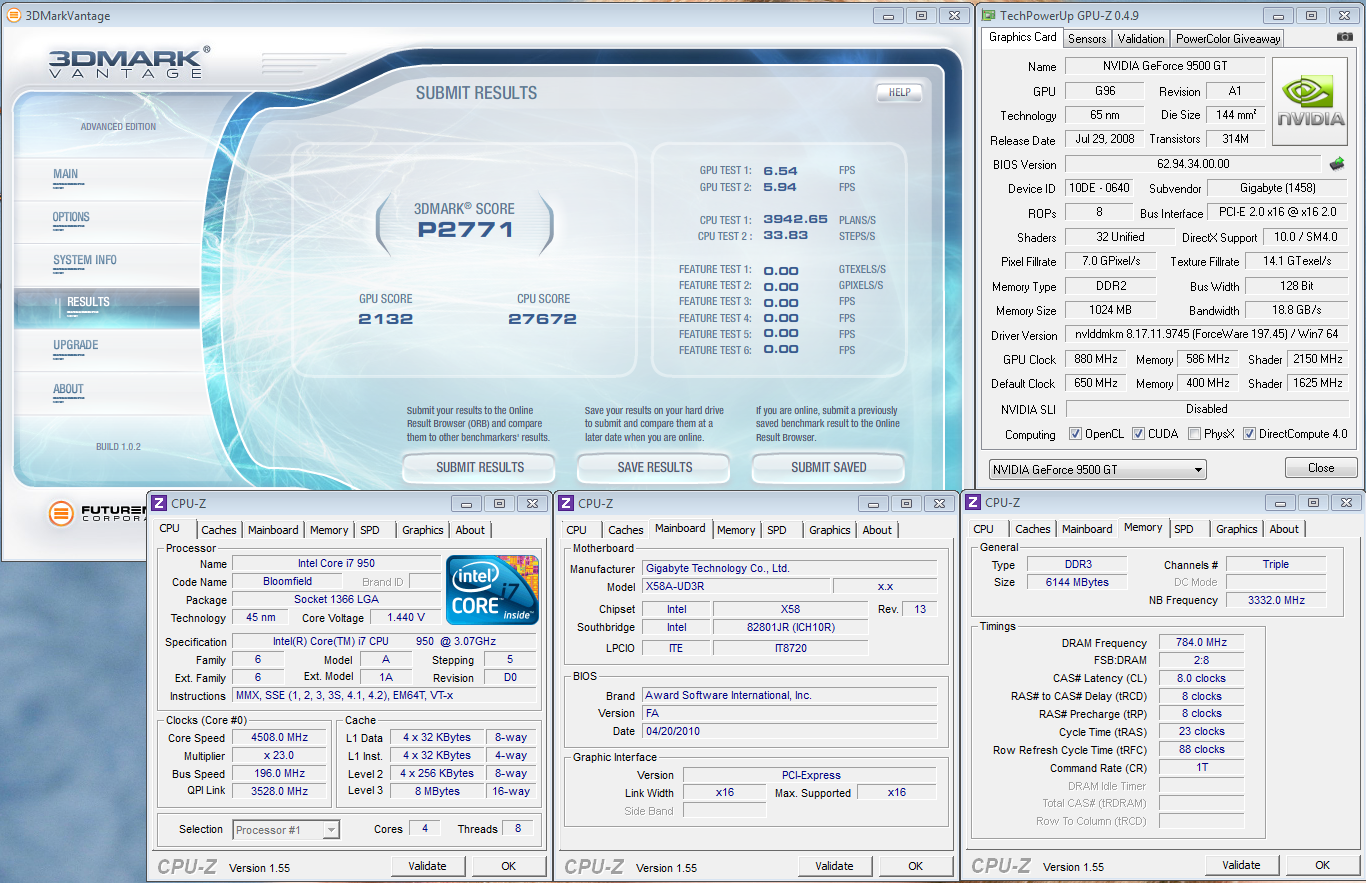Viewport: 1366px width, 883px height.
Task: Click the motherboard model X58A-UD3R
Action: pyautogui.click(x=735, y=586)
